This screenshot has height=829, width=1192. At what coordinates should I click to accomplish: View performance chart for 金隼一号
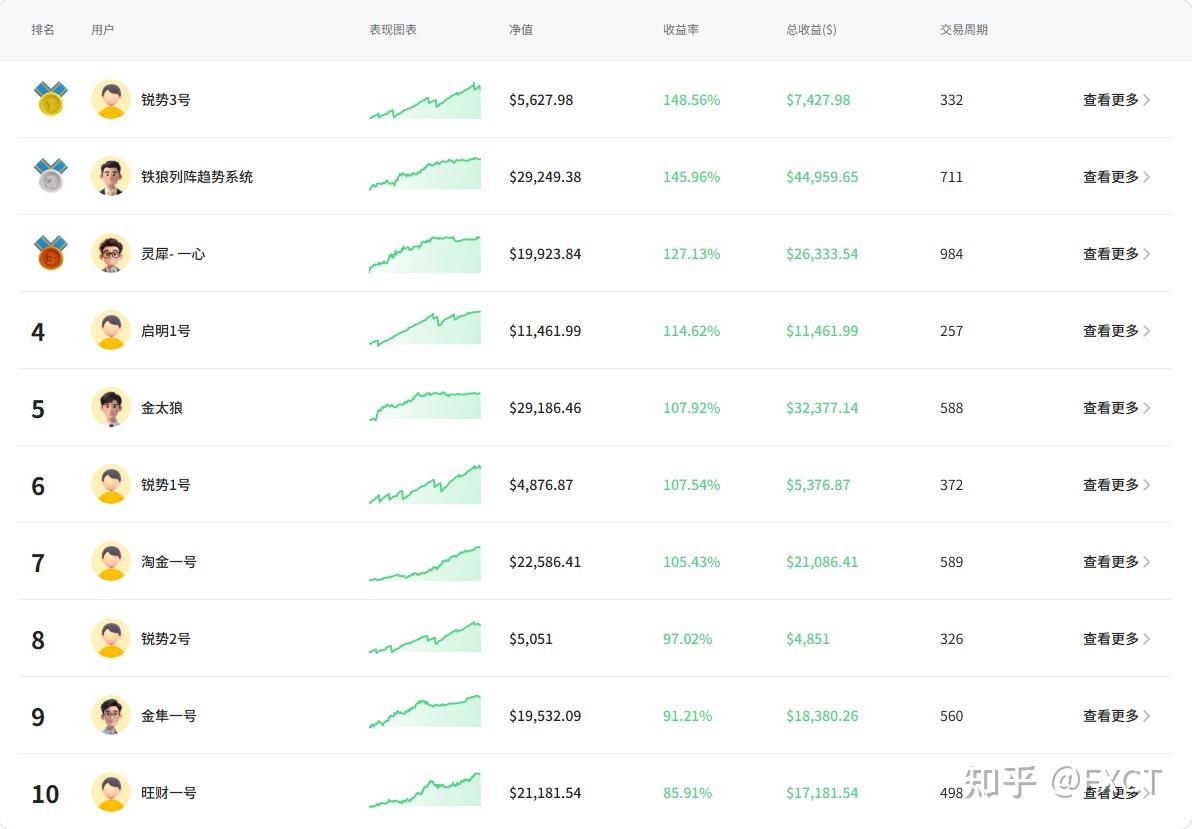(425, 711)
